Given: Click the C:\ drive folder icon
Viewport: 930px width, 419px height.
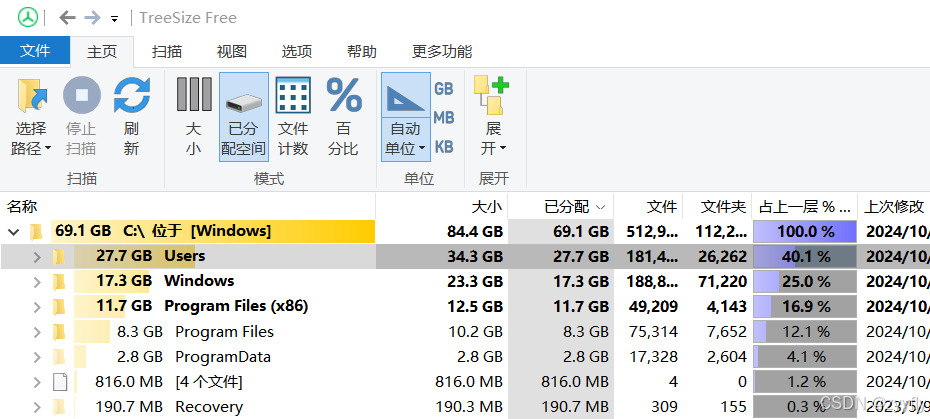Looking at the screenshot, I should click(x=37, y=231).
